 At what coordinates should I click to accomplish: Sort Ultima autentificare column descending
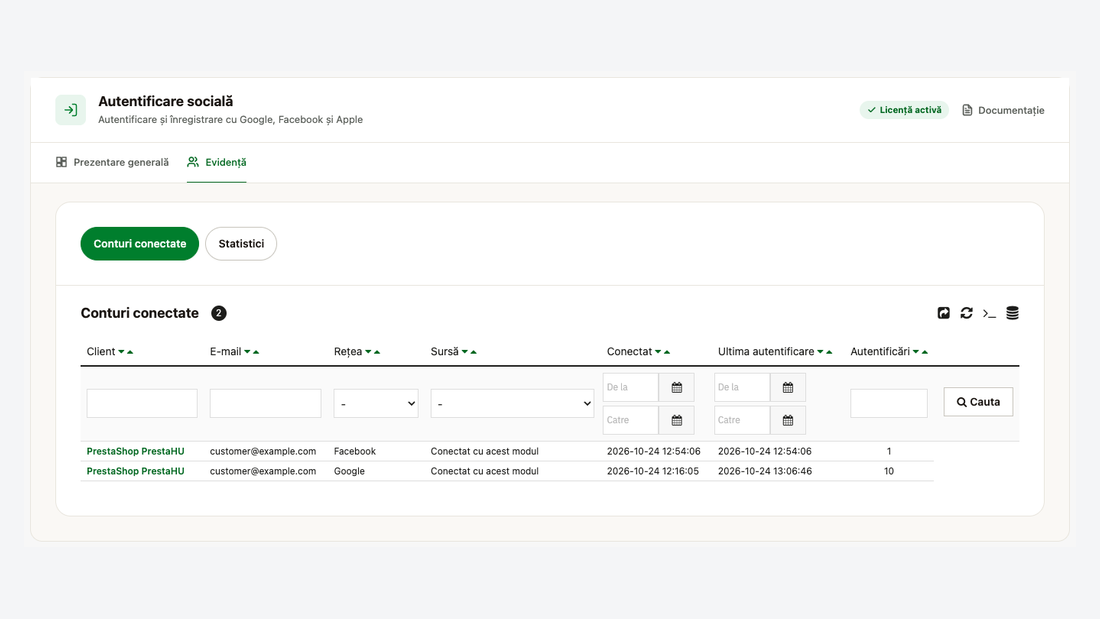point(820,352)
